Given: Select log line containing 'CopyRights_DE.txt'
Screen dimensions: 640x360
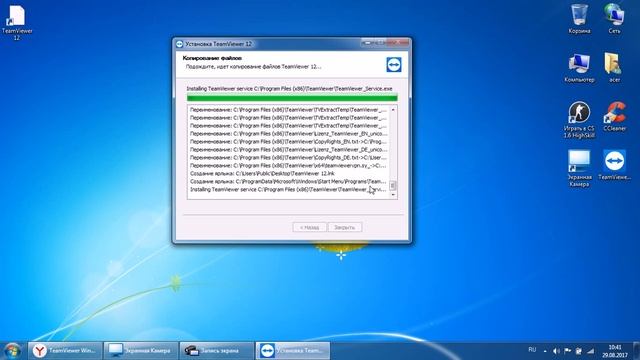Looking at the screenshot, I should (x=288, y=158).
